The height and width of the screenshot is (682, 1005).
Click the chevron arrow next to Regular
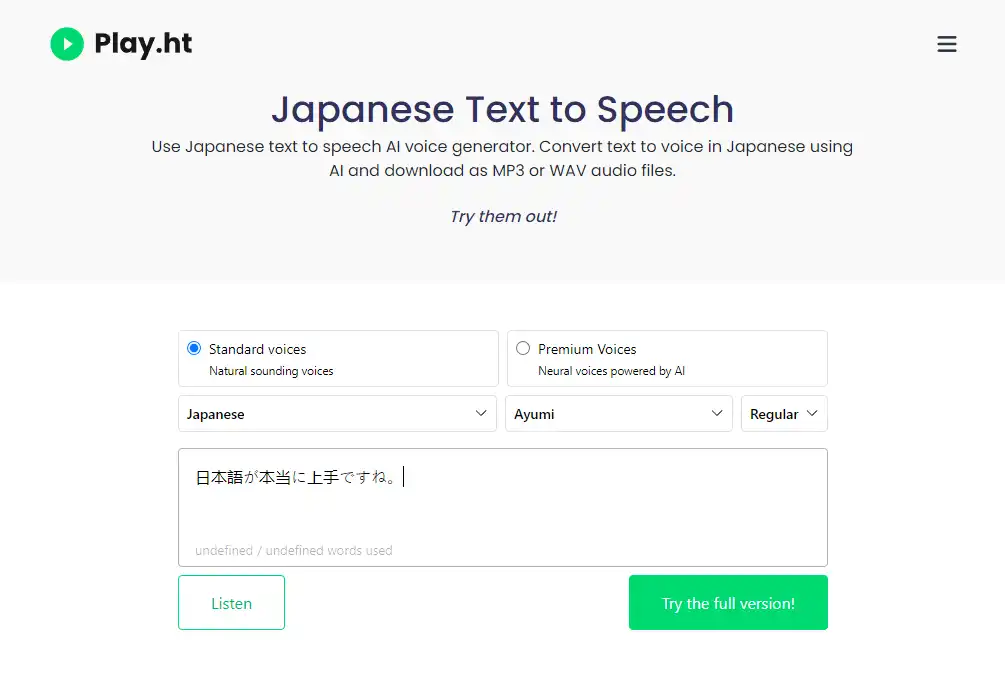[812, 413]
